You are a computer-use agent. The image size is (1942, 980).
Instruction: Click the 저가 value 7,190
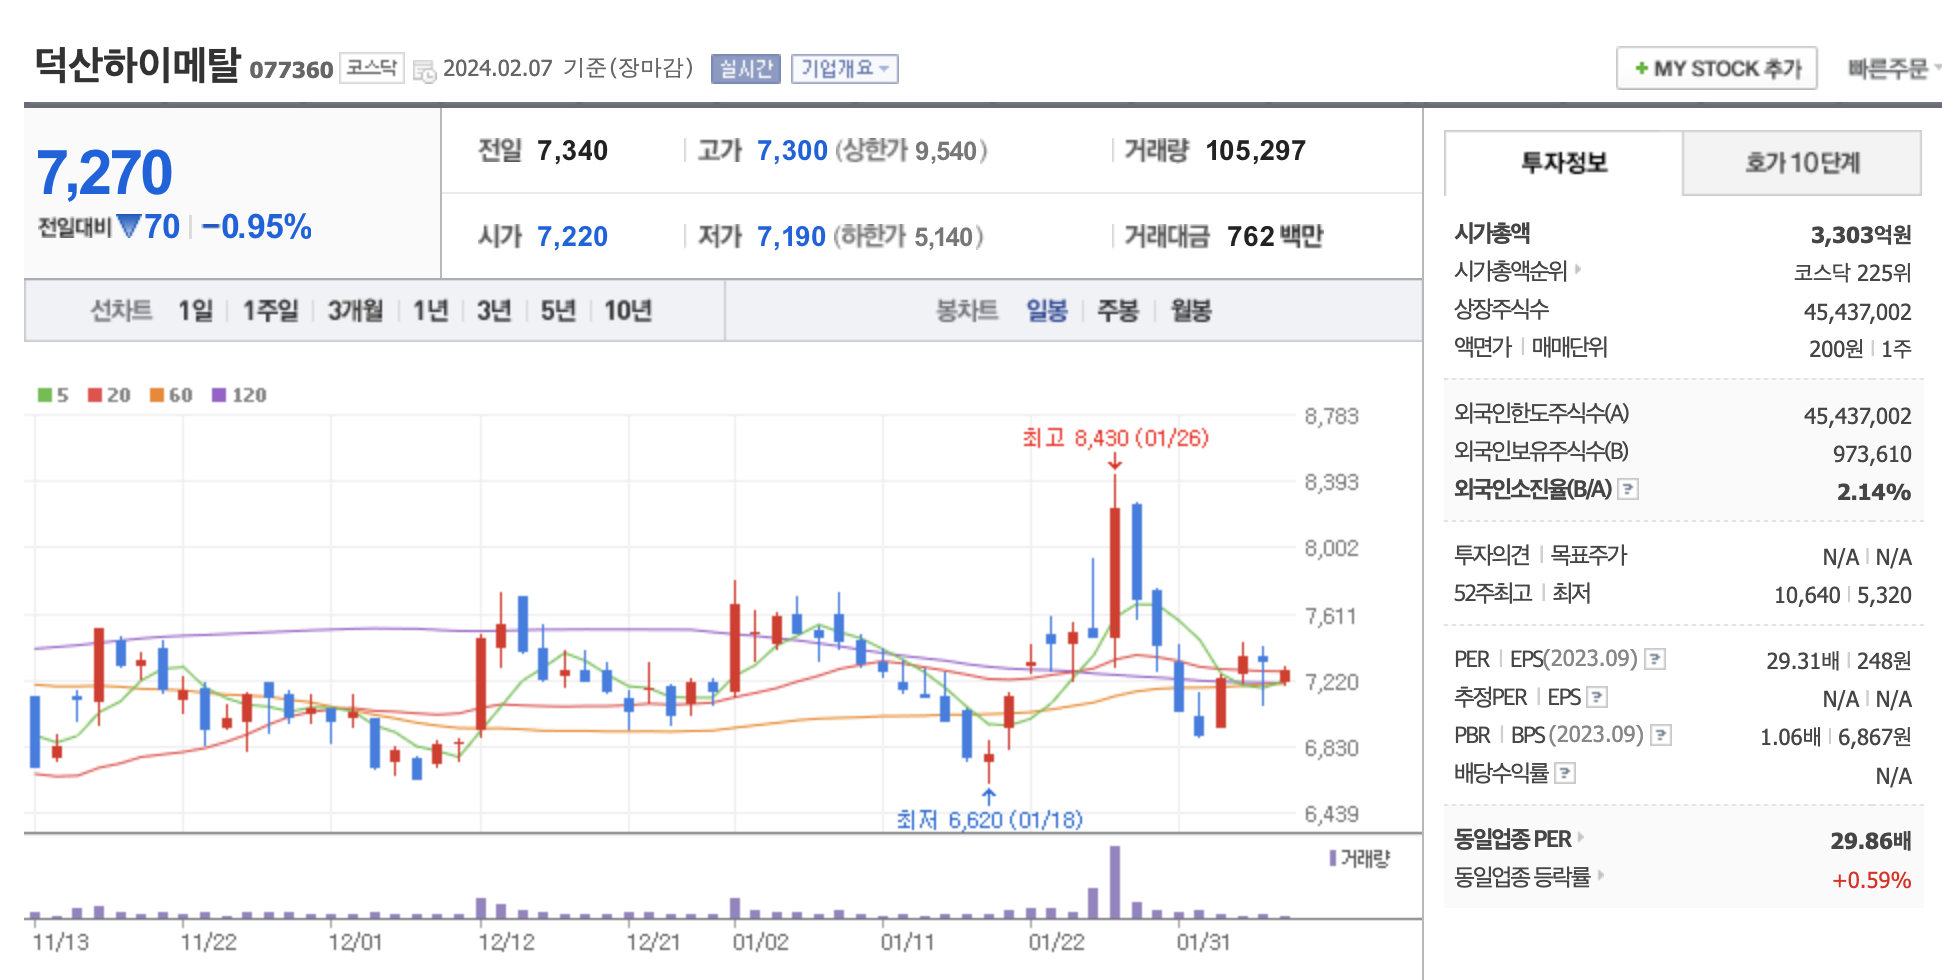(791, 237)
